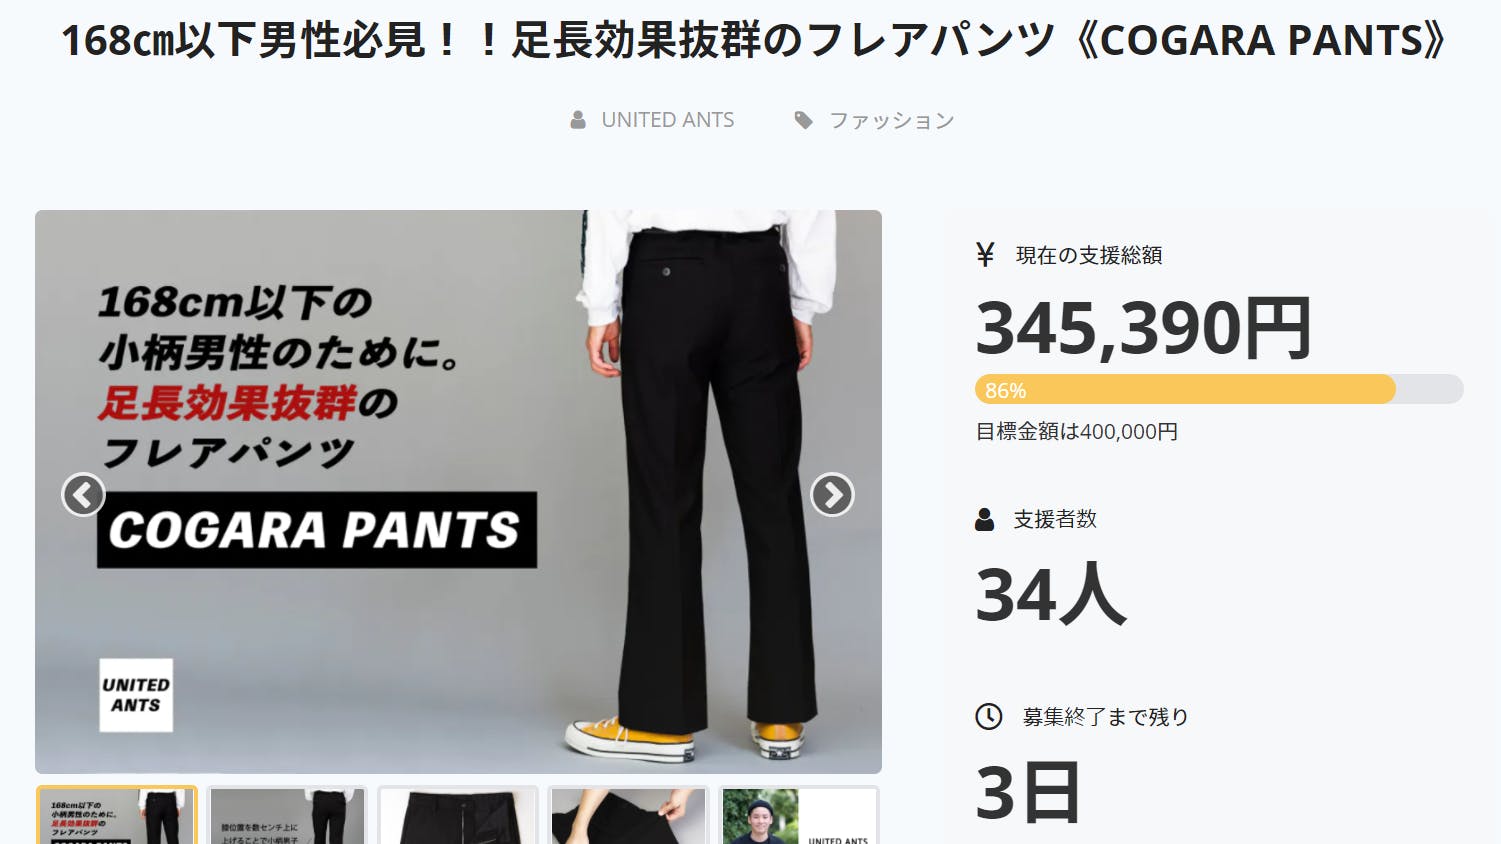
Task: Click the clock icon beside 募集終了まで残り
Action: [x=989, y=716]
